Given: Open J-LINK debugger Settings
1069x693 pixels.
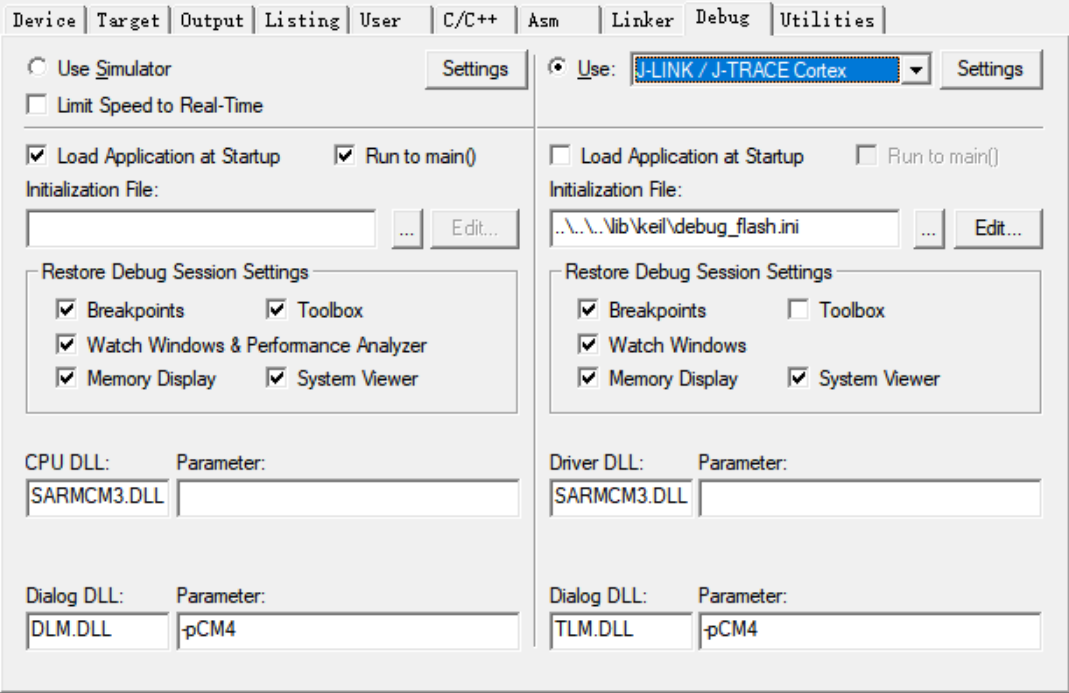Looking at the screenshot, I should (x=990, y=69).
